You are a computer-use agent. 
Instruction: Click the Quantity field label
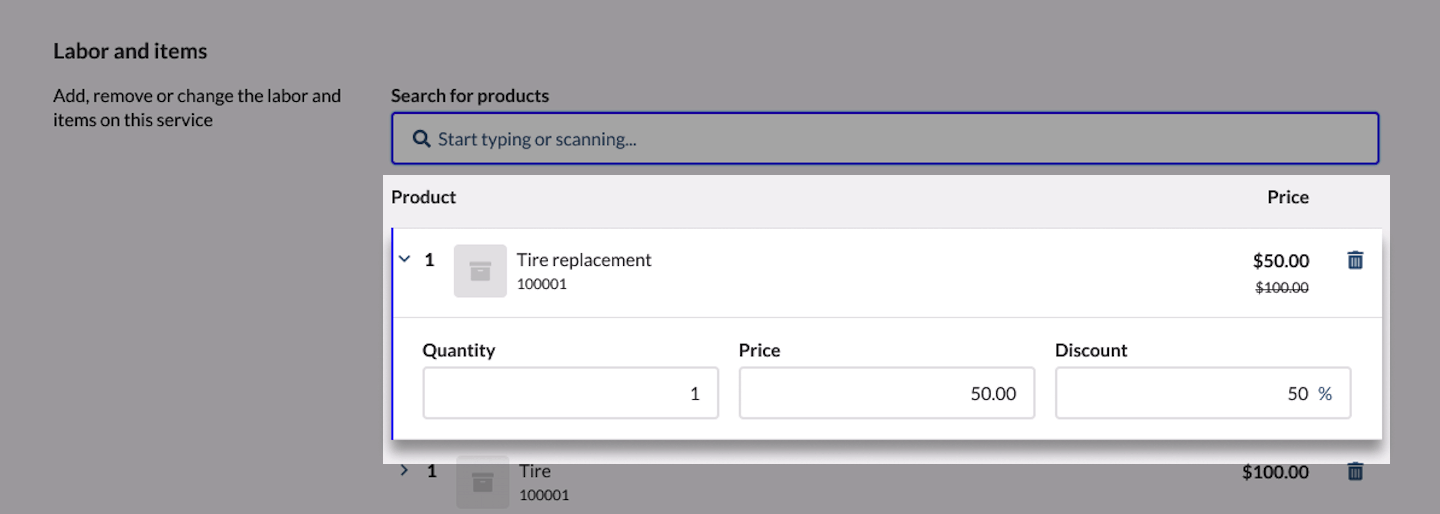pos(459,351)
